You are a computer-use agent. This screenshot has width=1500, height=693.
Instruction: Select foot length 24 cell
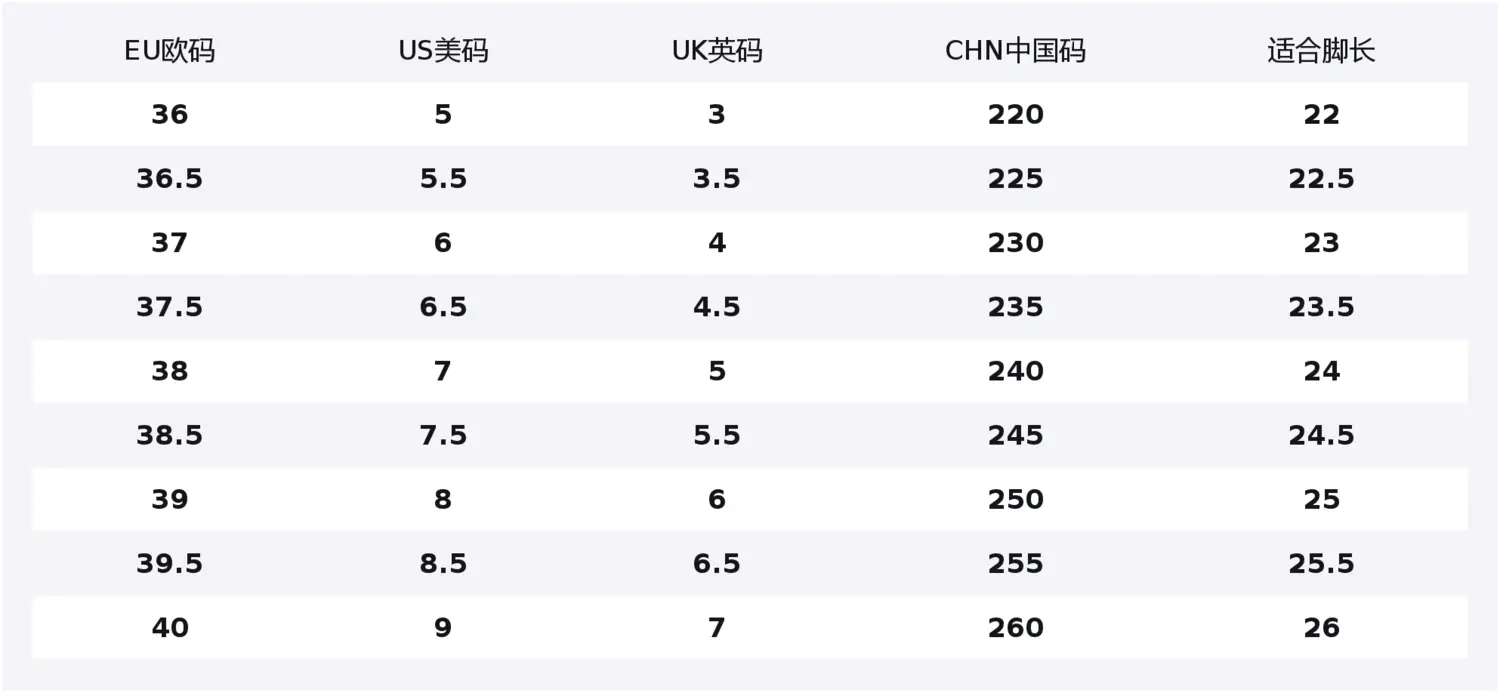(1321, 371)
